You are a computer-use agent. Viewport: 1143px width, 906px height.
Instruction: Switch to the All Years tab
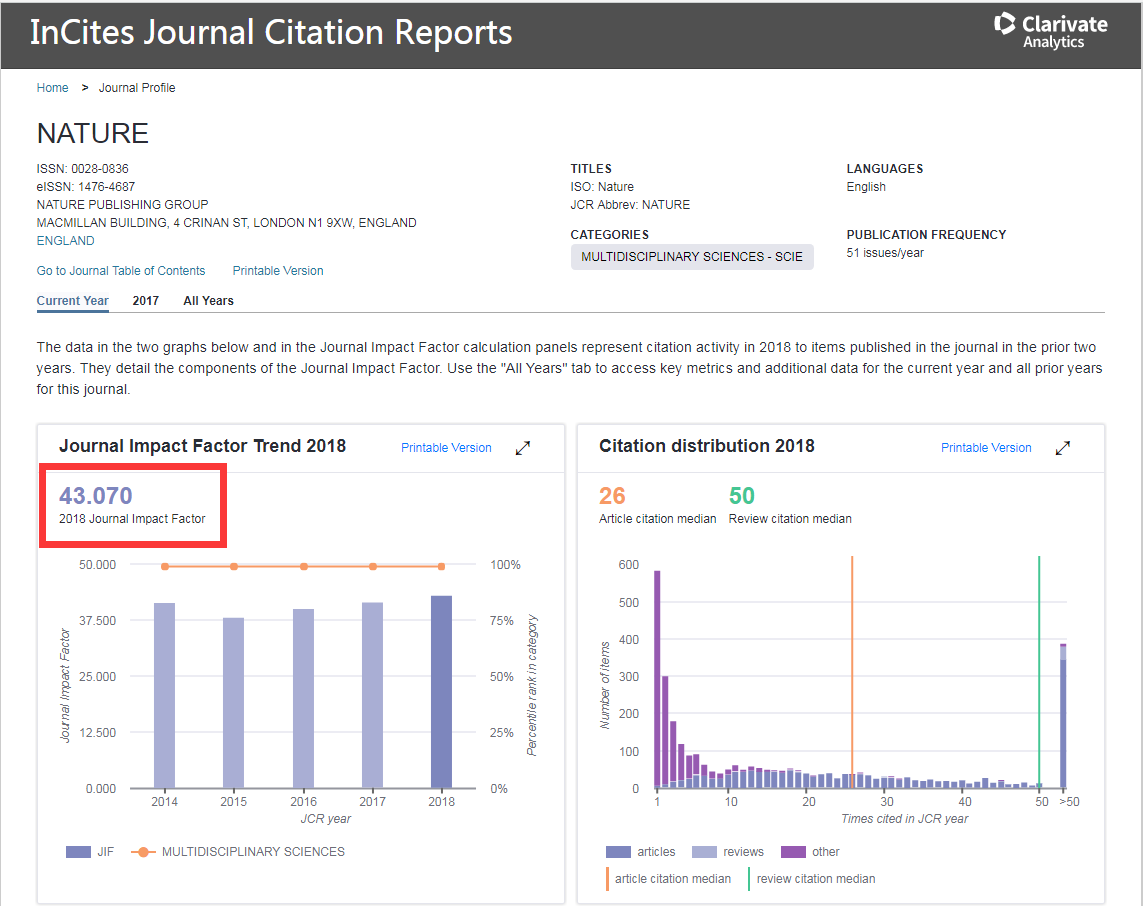[x=208, y=300]
